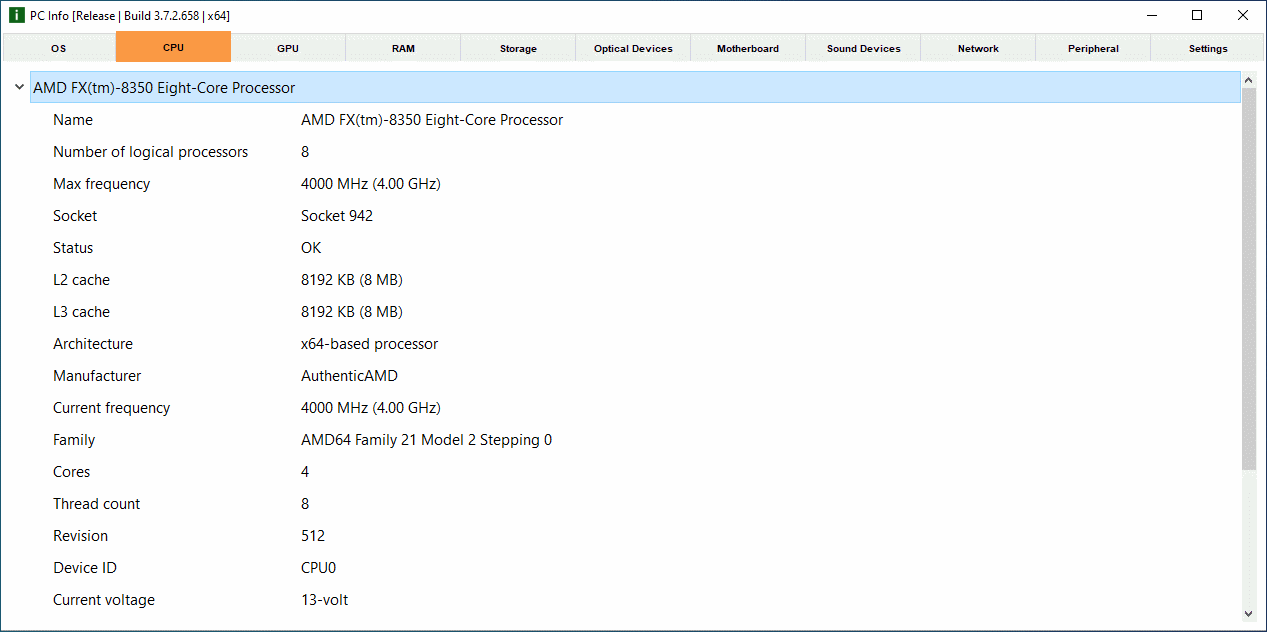Click 'AMD64 Family 21 Model 2 Stepping 0'
This screenshot has height=632, width=1267.
click(x=426, y=440)
